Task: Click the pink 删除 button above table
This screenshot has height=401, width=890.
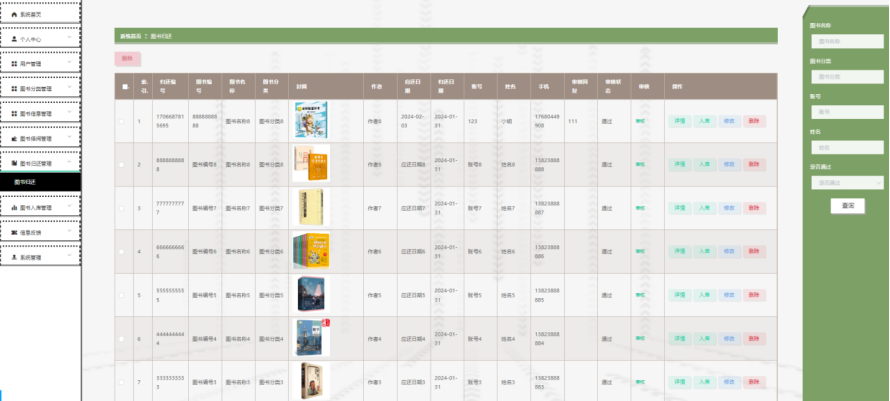Action: tap(127, 59)
